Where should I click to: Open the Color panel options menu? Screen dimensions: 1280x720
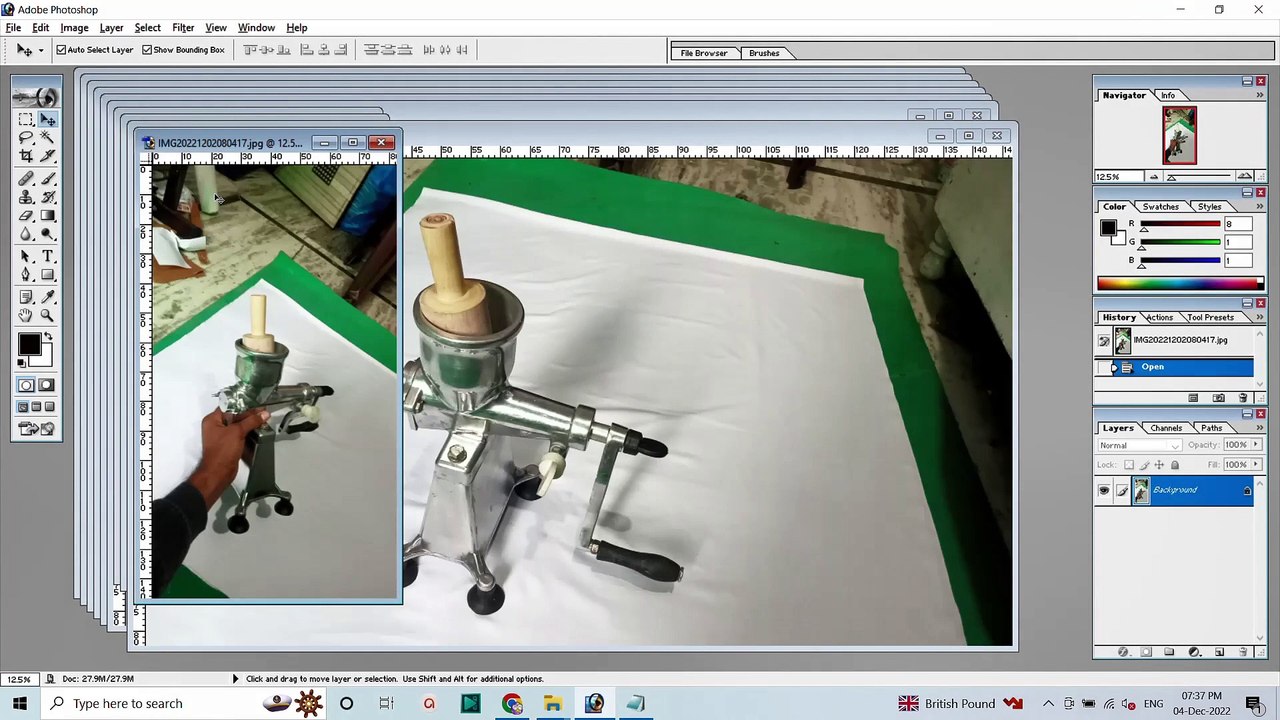pos(1260,206)
